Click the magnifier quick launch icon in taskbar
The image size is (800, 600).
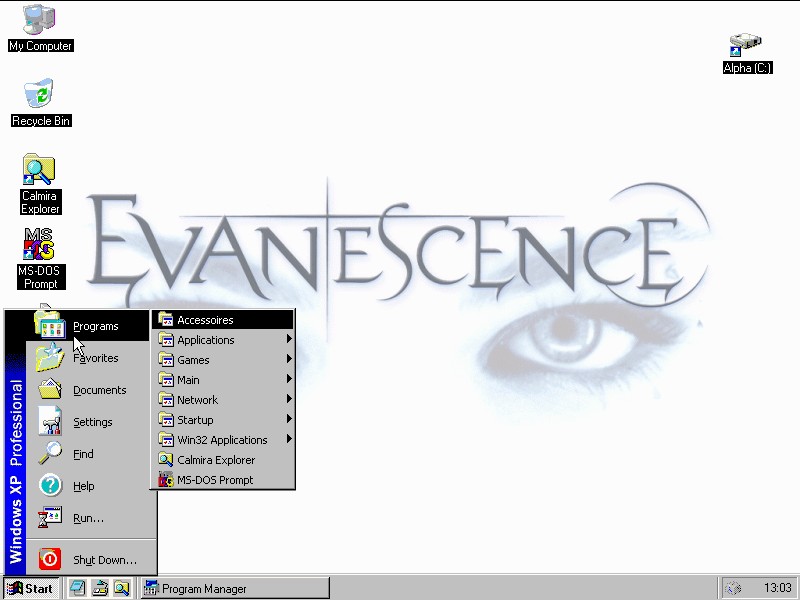121,588
